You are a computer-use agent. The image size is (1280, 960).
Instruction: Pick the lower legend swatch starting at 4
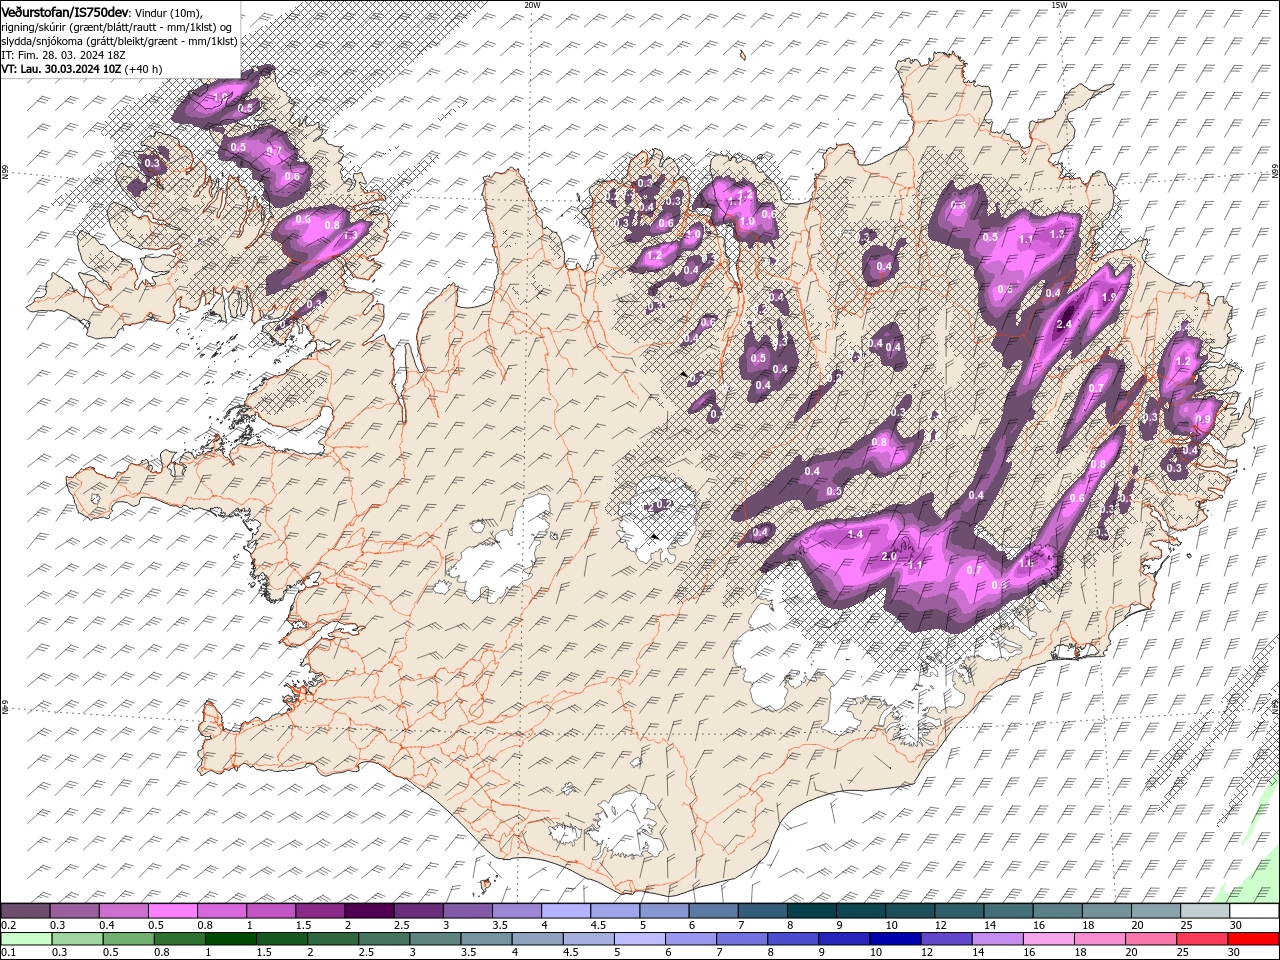tap(538, 938)
